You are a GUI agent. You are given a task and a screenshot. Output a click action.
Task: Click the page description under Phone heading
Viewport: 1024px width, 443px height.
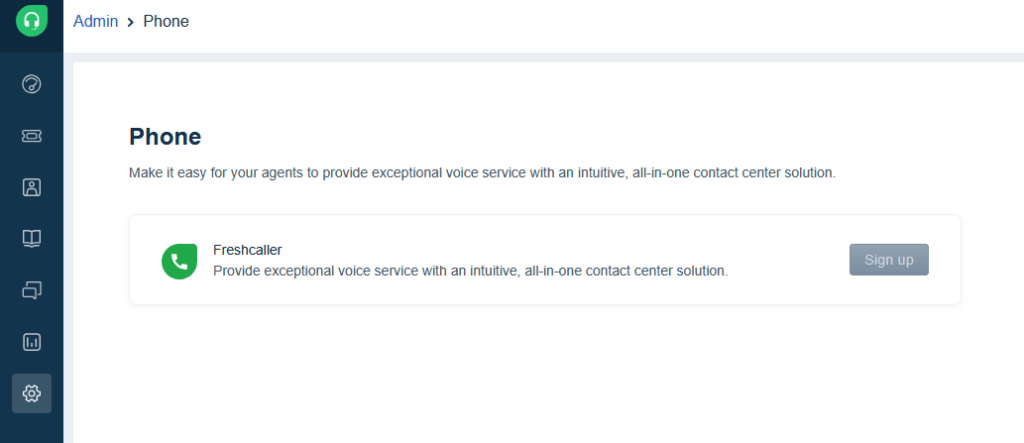(481, 173)
